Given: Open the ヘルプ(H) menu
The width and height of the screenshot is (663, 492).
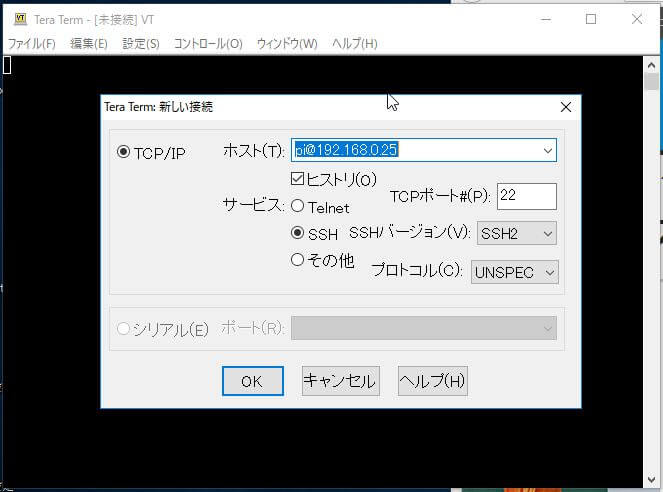Looking at the screenshot, I should pos(355,44).
